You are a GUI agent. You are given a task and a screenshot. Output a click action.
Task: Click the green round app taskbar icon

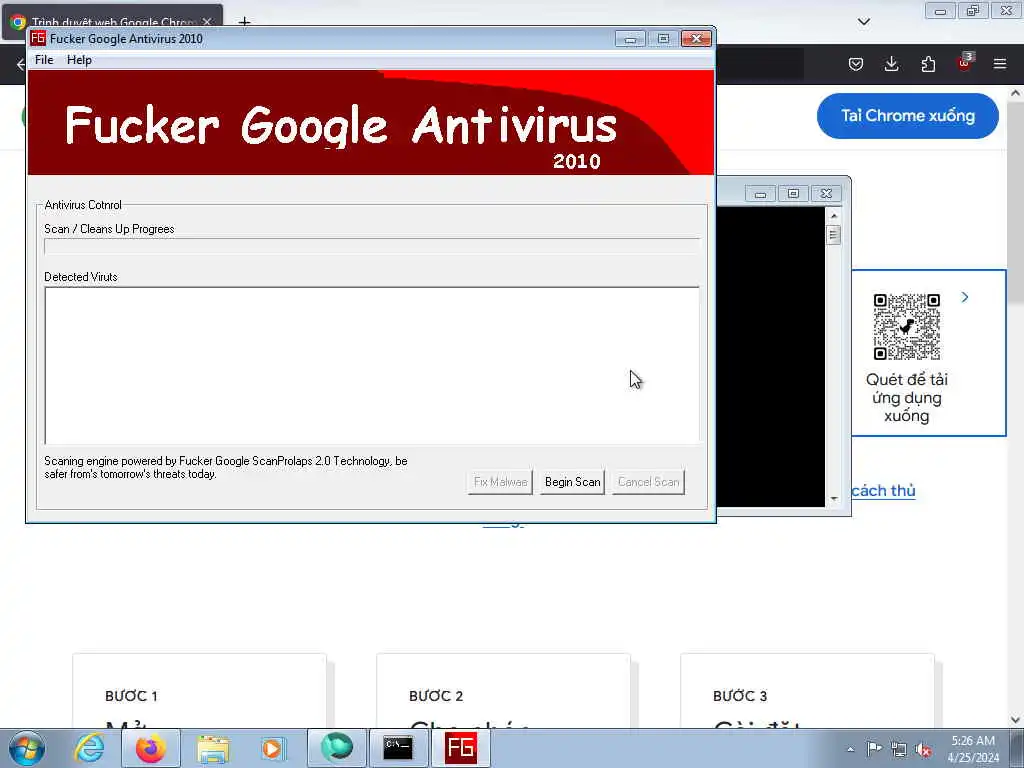coord(336,748)
